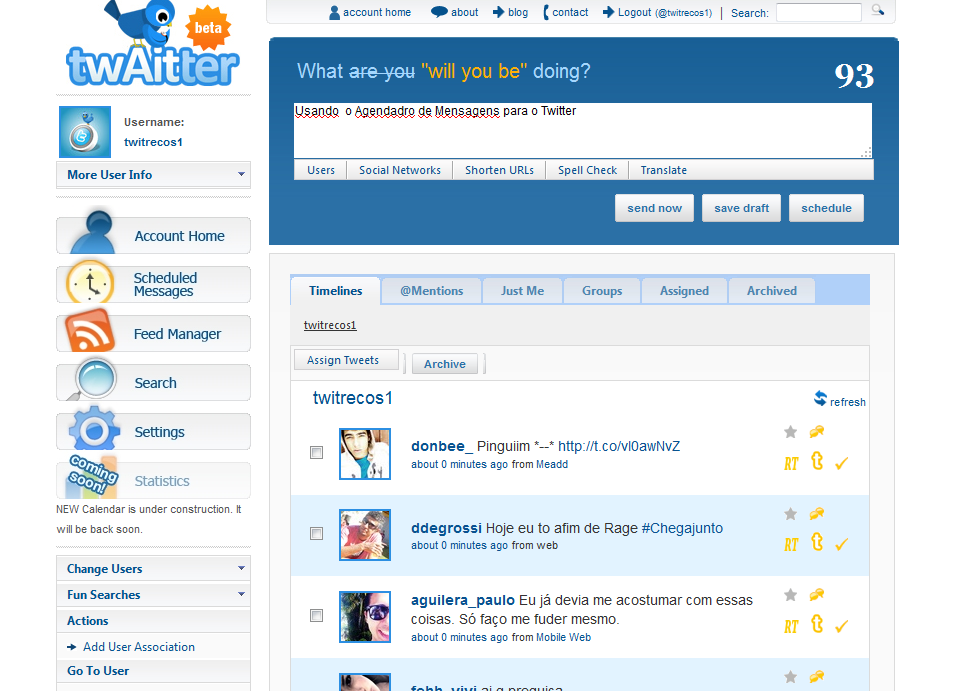Tick the checkbox next to ddegrossi tweet
Image resolution: width=969 pixels, height=691 pixels.
tap(316, 533)
